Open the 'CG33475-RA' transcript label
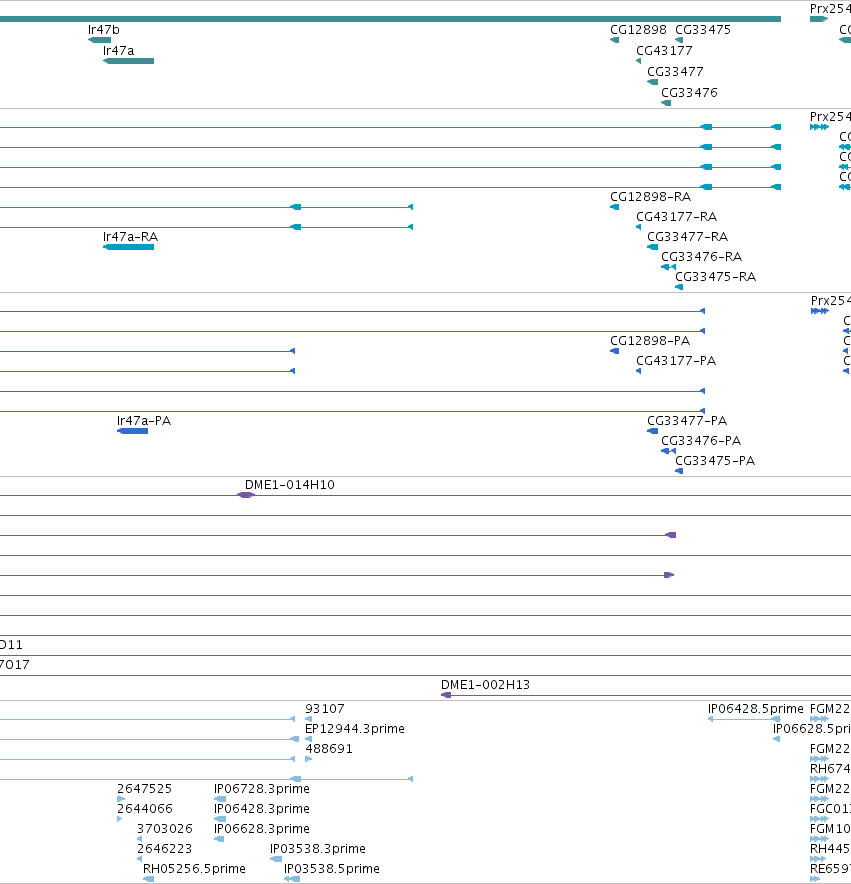The width and height of the screenshot is (851, 884). point(716,277)
